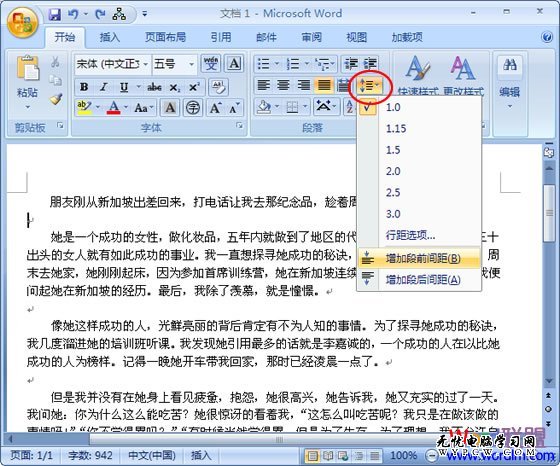
Task: Click the zoom out minus button
Action: (432, 456)
